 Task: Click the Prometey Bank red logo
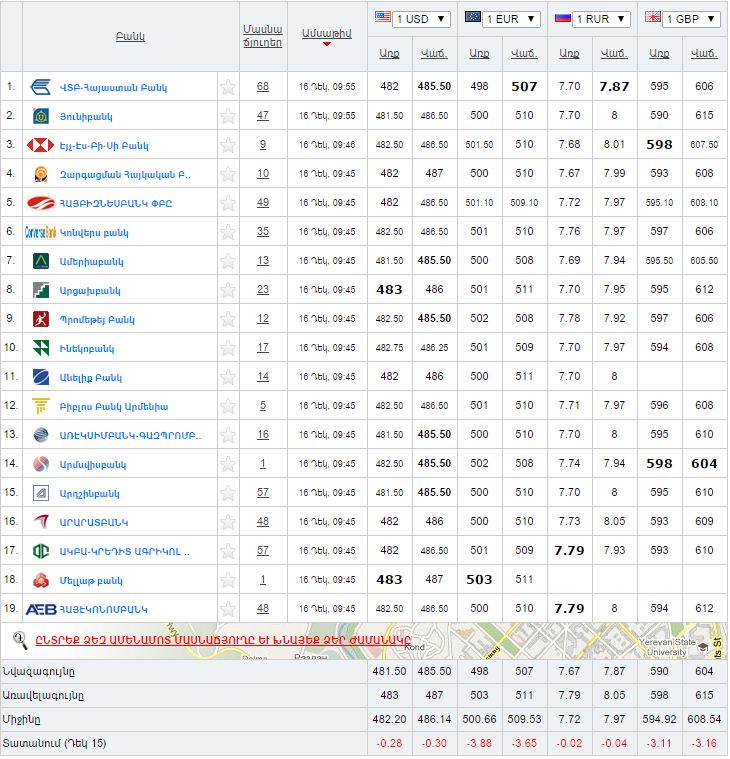point(41,319)
